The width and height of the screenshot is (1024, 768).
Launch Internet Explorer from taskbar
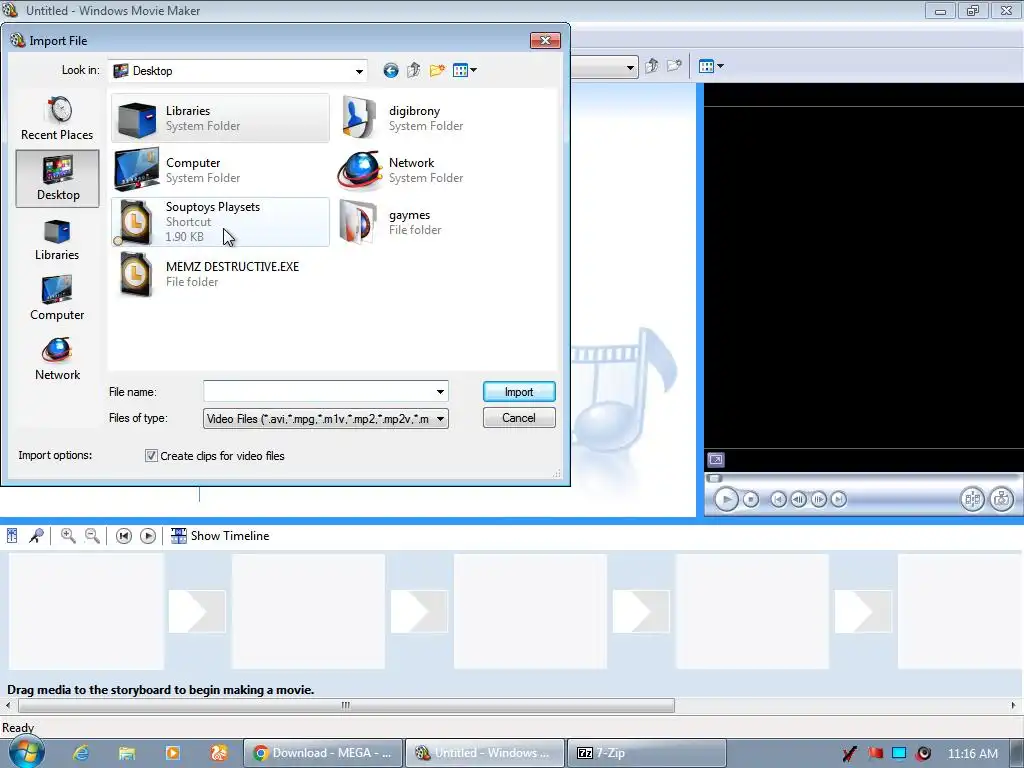coord(81,753)
